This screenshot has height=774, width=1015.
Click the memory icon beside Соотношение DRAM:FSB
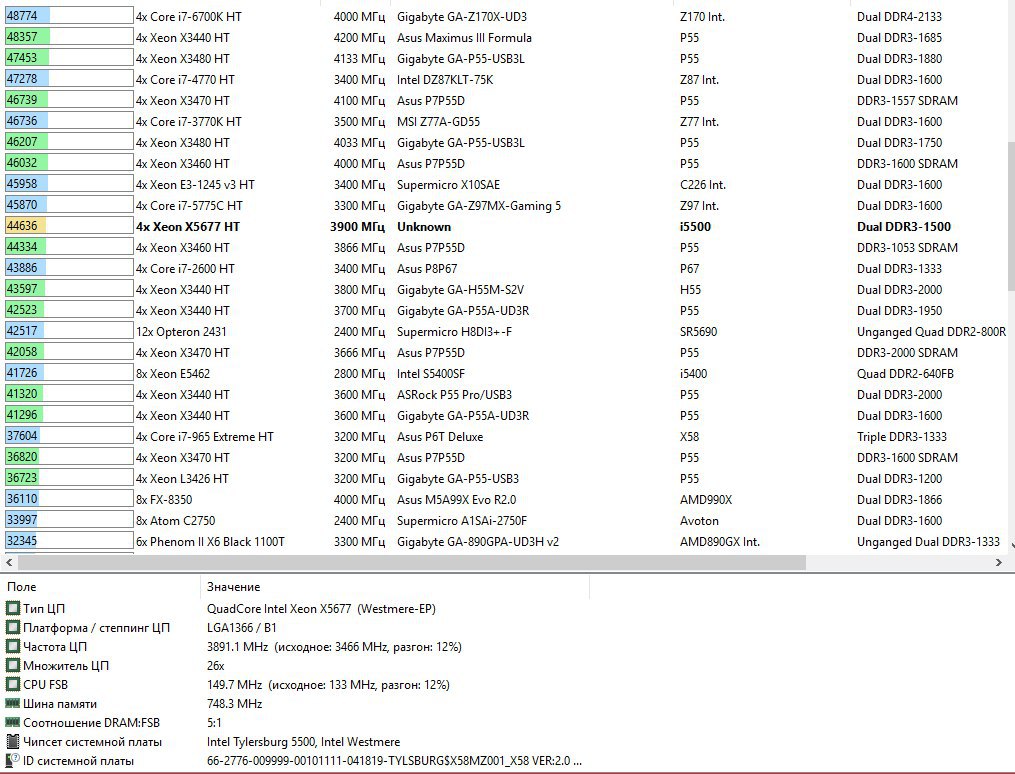[12, 722]
